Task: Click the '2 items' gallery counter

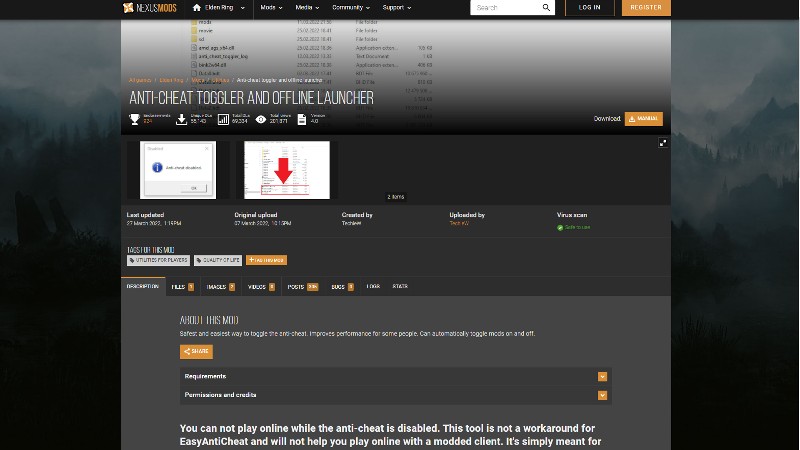Action: [x=395, y=197]
